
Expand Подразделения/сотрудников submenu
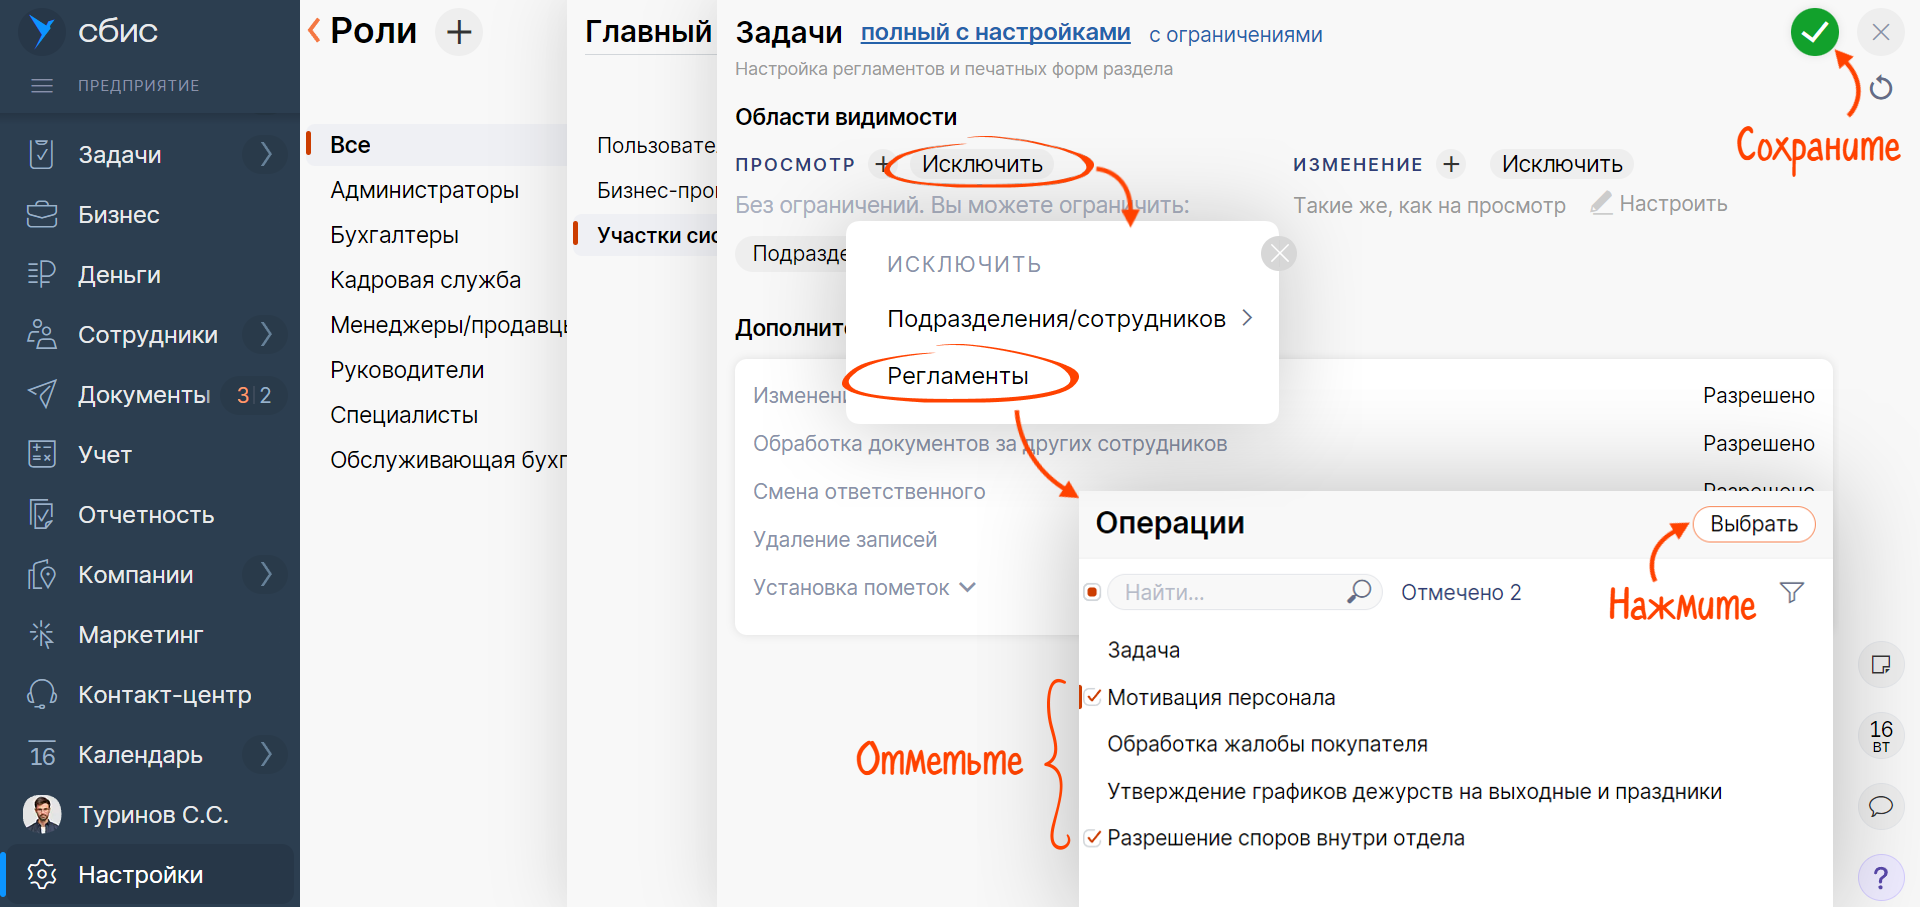(1247, 318)
